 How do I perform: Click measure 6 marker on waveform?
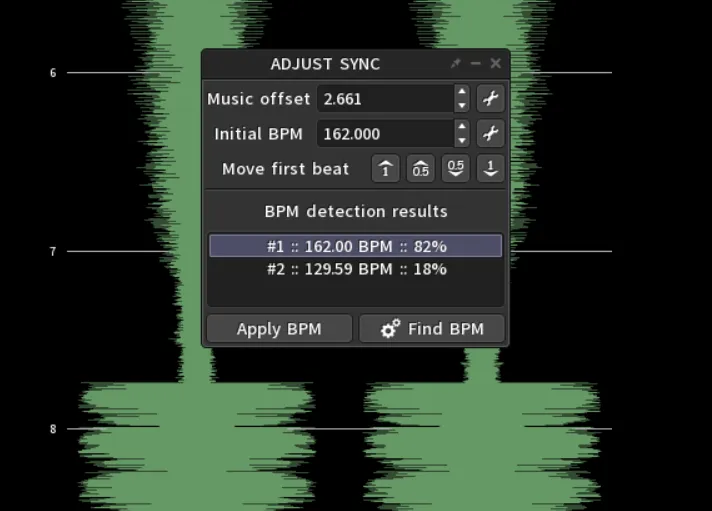coord(53,73)
